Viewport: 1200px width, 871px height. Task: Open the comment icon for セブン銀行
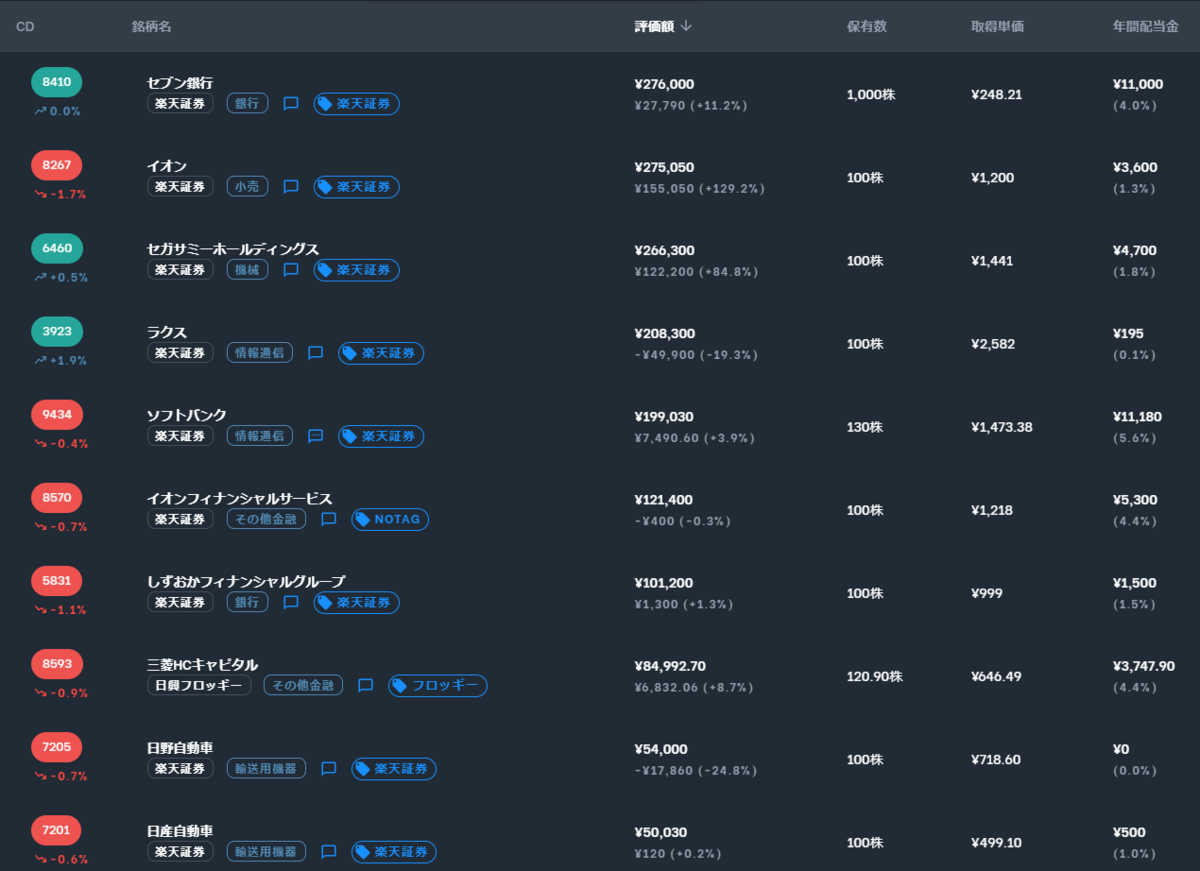(291, 103)
